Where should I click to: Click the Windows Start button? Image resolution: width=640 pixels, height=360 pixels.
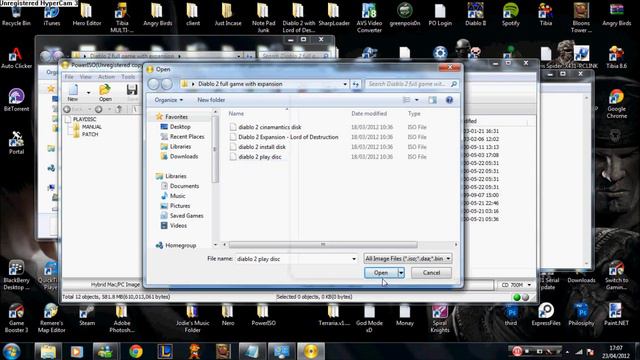[11, 351]
